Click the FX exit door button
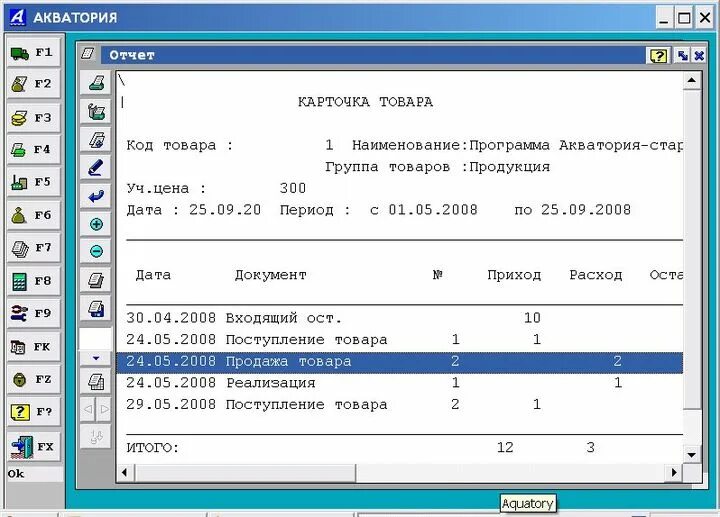 34,446
